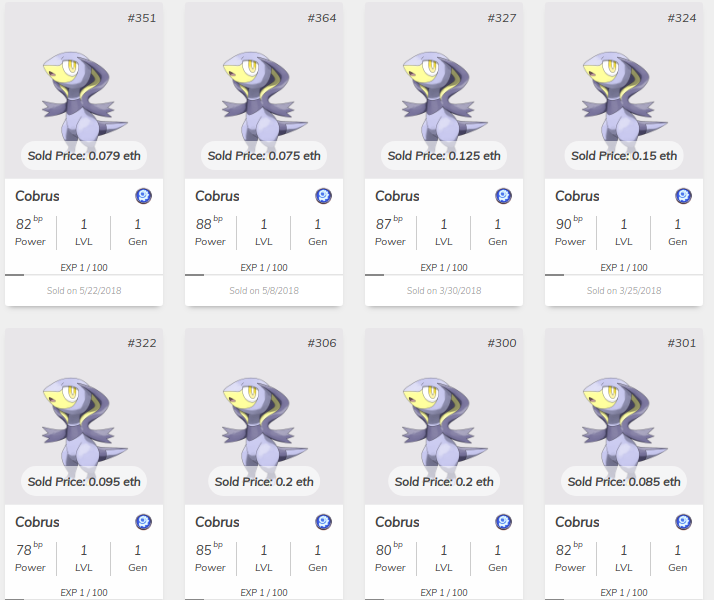
Task: Click the Sold on 5/8/2018 date
Action: coord(264,290)
